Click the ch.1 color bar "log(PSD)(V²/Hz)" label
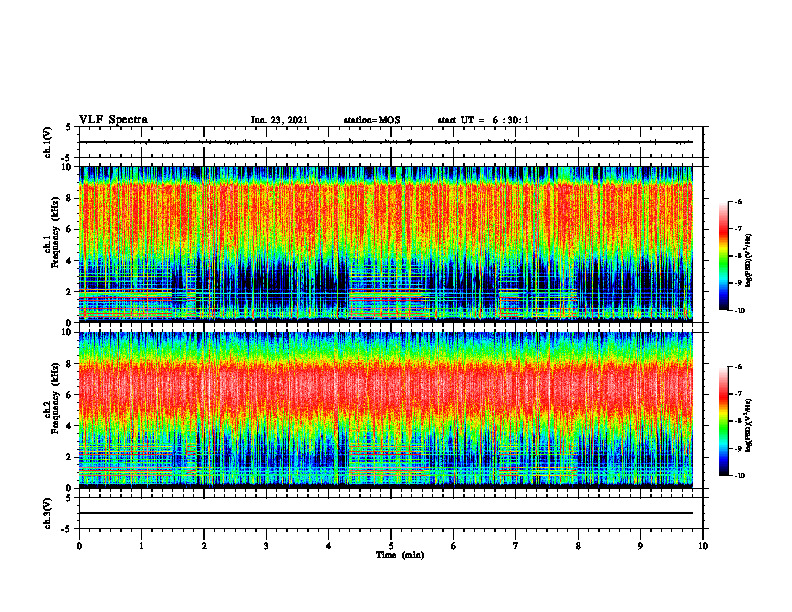Screen dimensions: 792x612 749,260
